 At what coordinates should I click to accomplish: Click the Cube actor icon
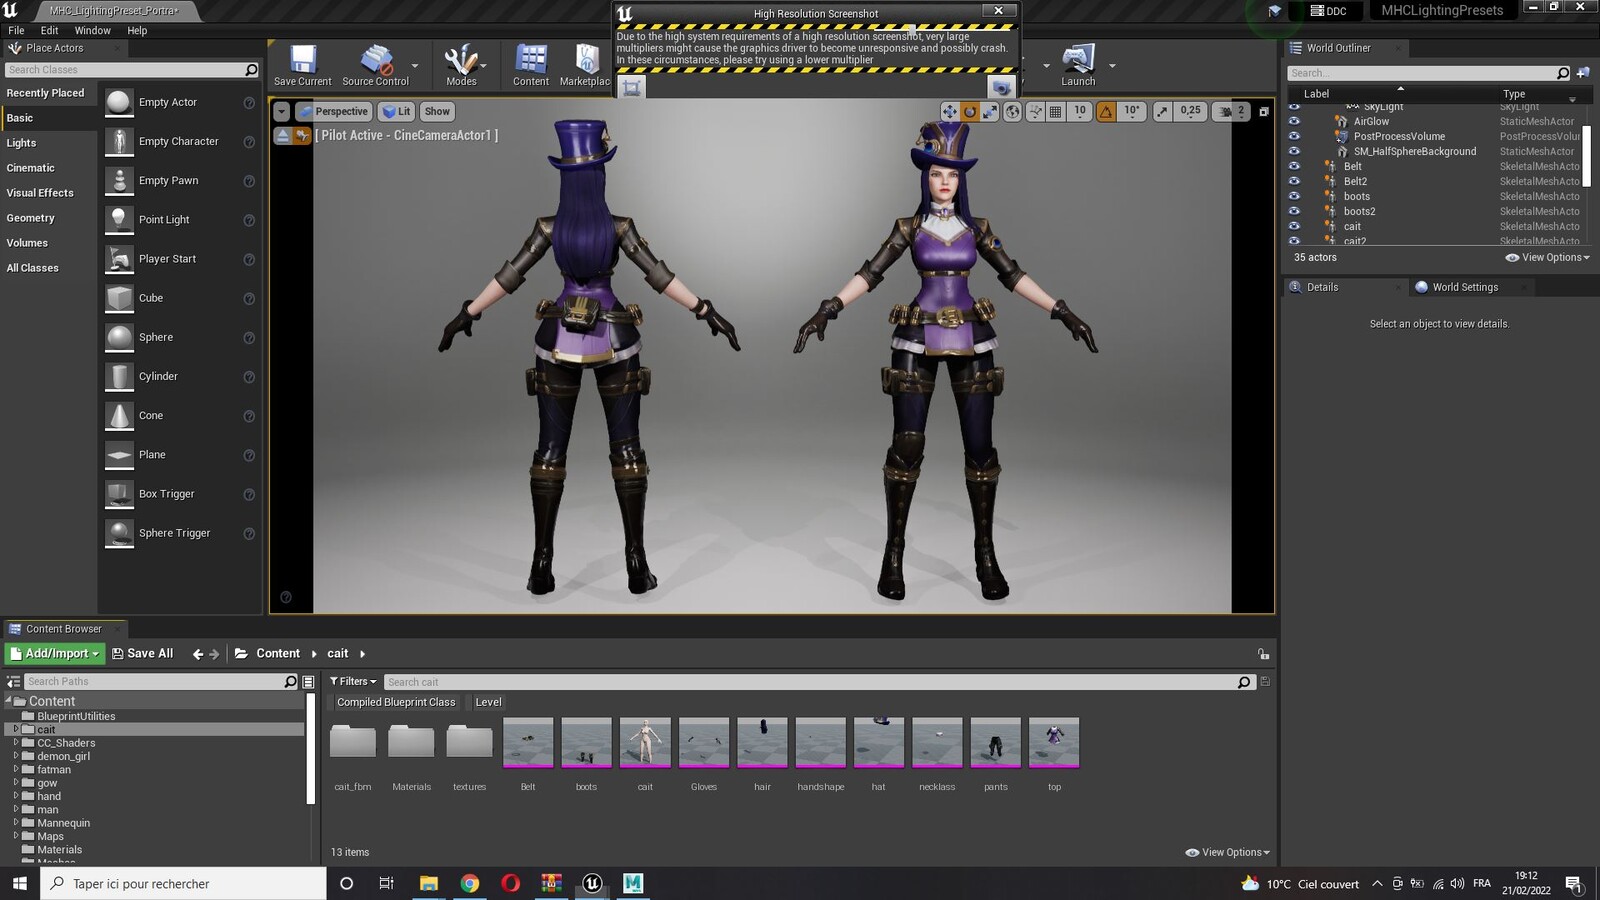[120, 298]
